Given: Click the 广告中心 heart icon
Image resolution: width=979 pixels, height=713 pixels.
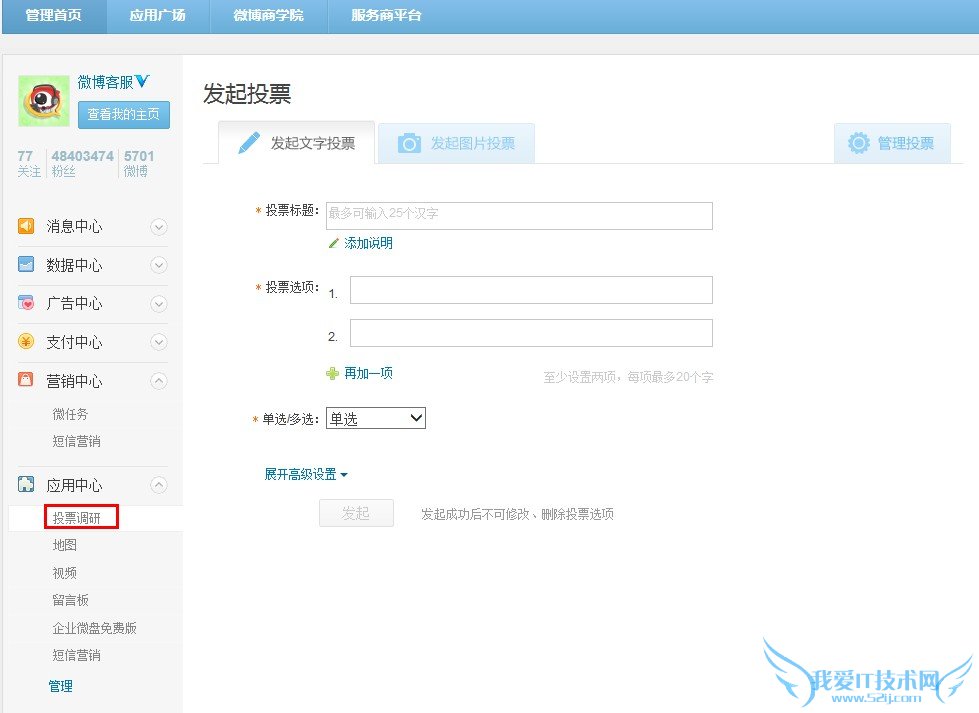Looking at the screenshot, I should pyautogui.click(x=26, y=303).
